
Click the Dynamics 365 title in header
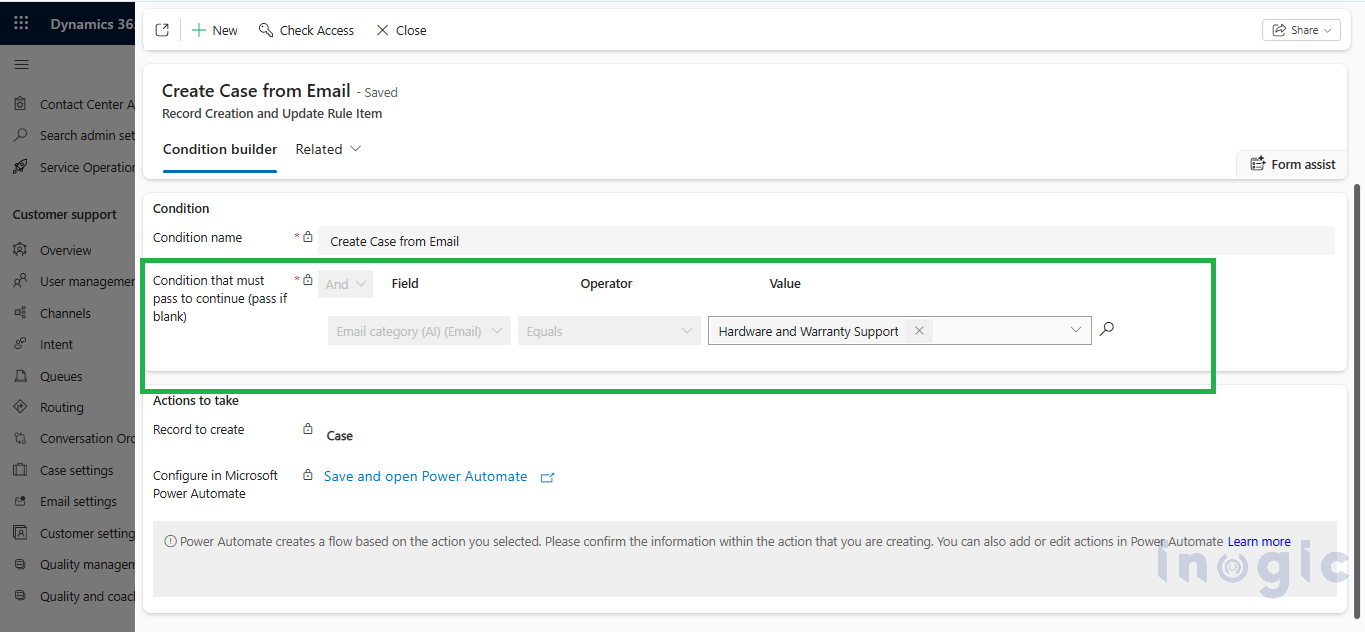92,24
